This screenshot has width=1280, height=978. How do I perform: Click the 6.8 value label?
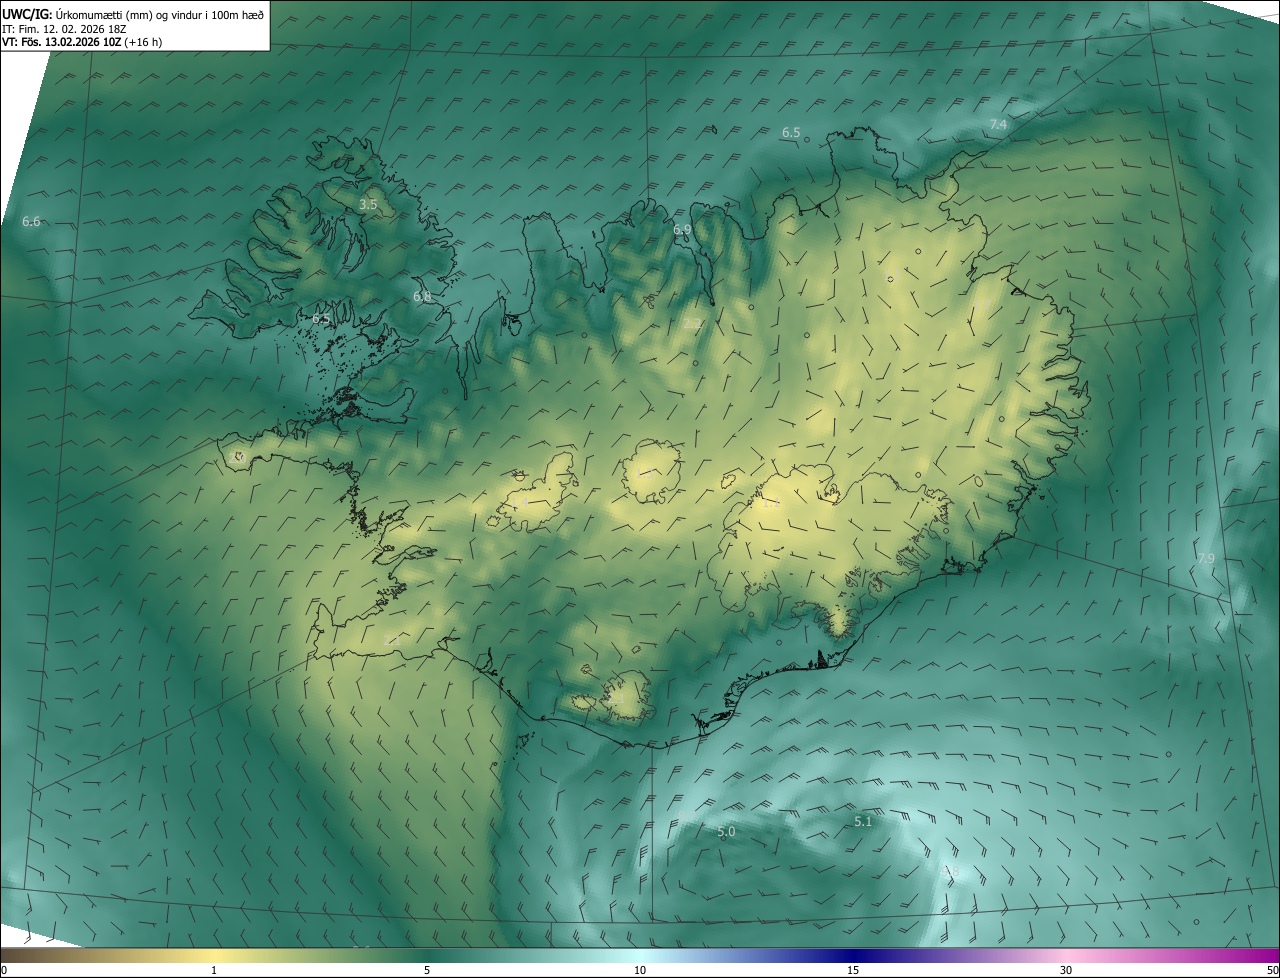[422, 296]
